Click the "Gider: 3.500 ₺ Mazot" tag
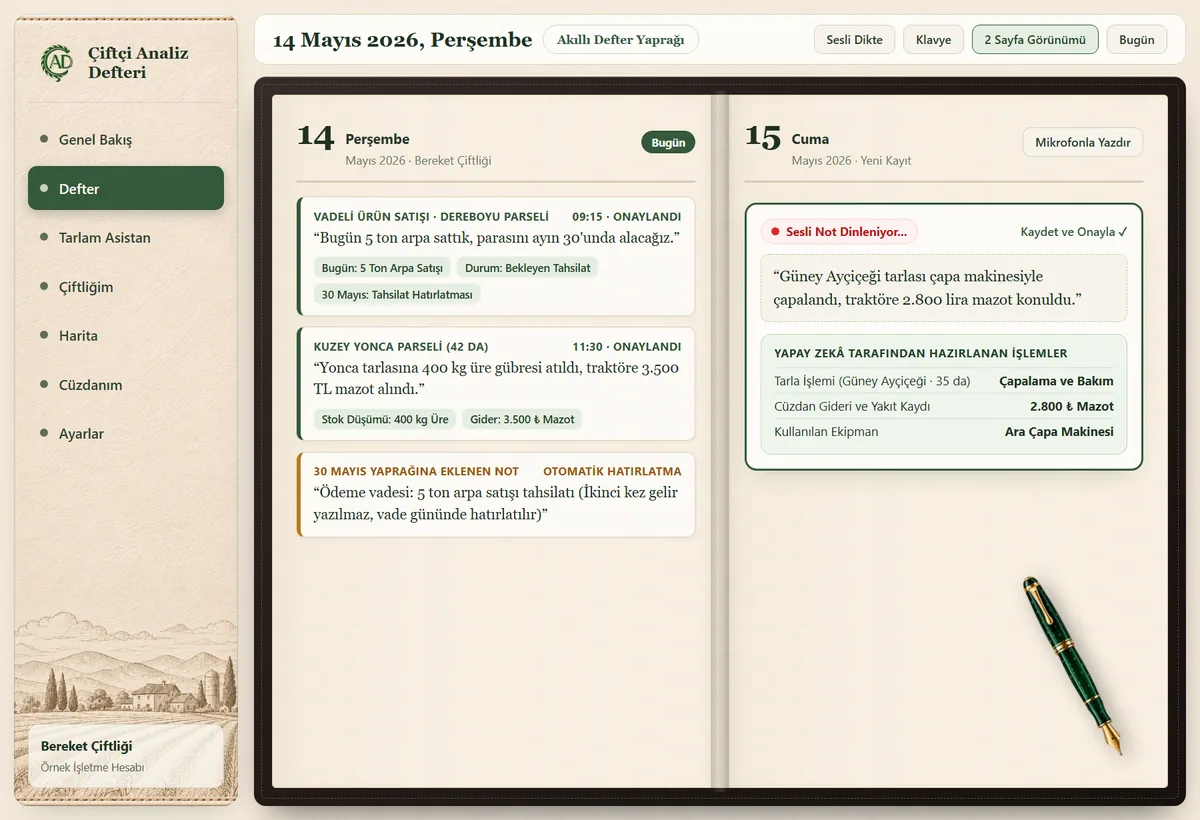 [x=523, y=420]
